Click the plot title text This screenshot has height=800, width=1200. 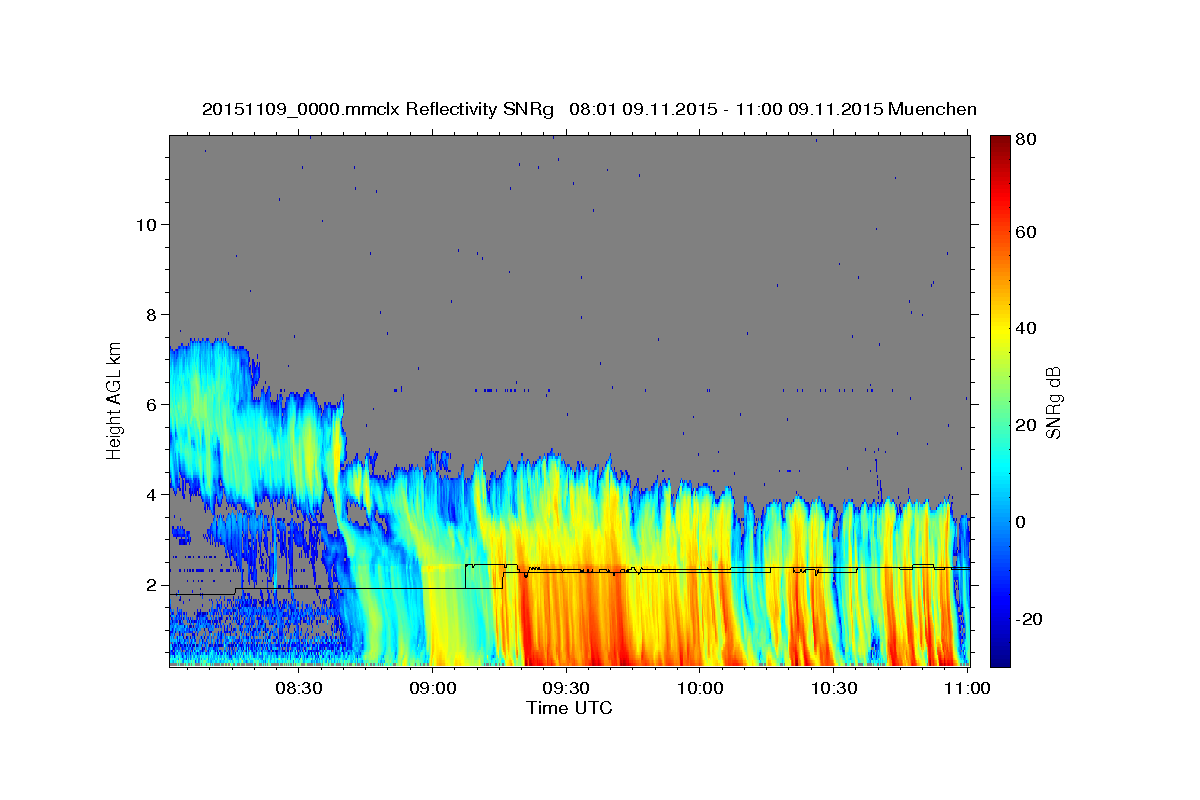coord(589,109)
